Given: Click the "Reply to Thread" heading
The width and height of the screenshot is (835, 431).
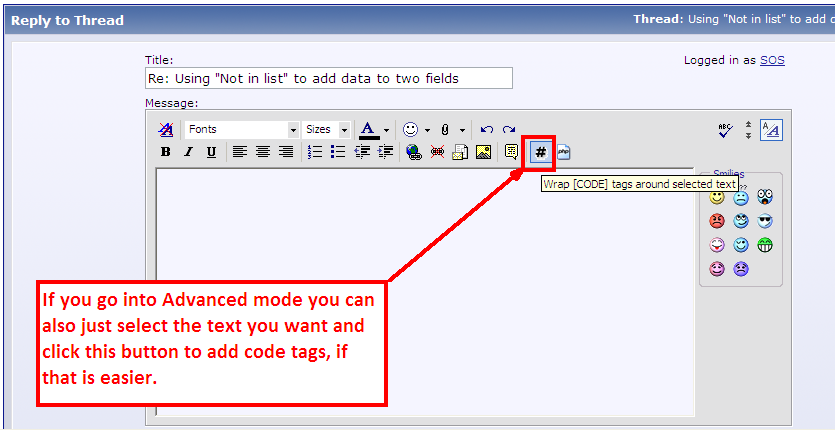Looking at the screenshot, I should click(x=68, y=20).
